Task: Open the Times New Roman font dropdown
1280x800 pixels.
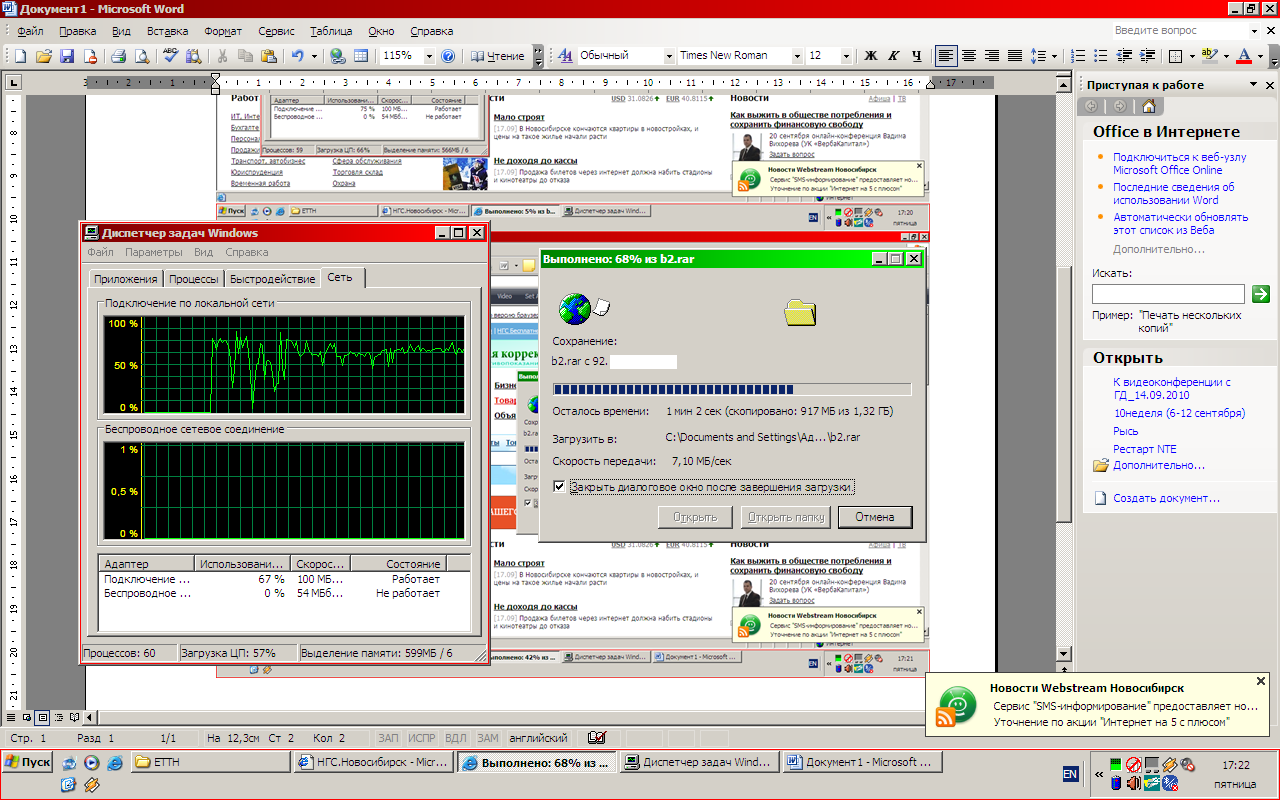Action: (x=797, y=56)
